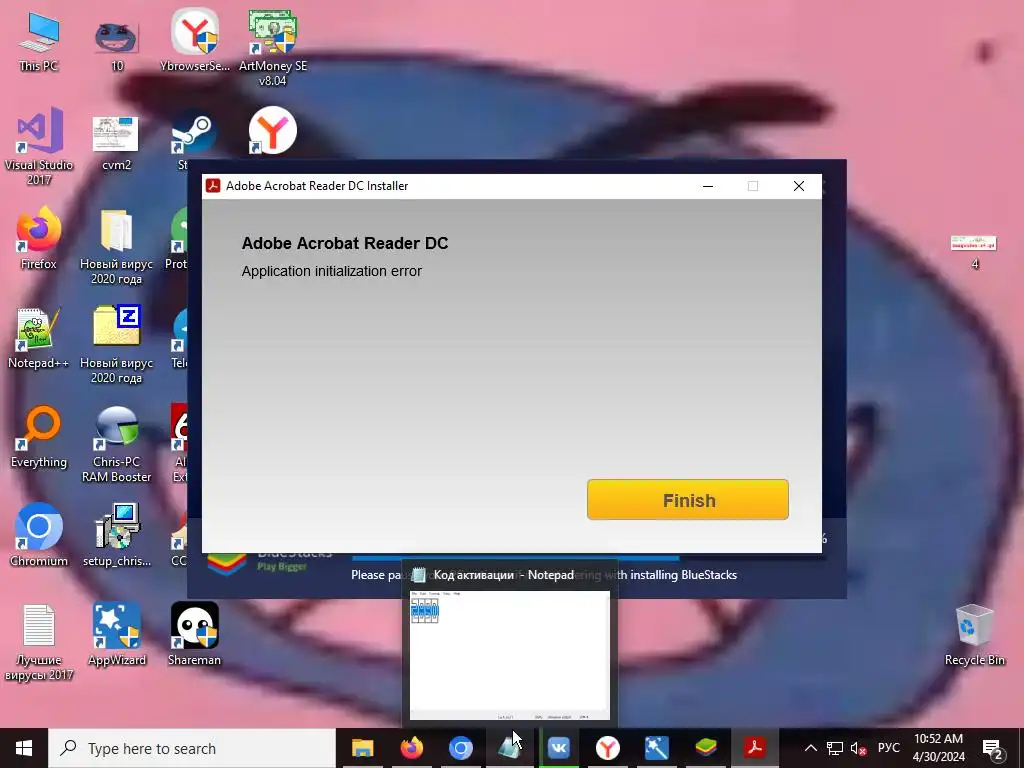Show hidden system tray icons
Screen dimensions: 1024x768
[x=810, y=748]
